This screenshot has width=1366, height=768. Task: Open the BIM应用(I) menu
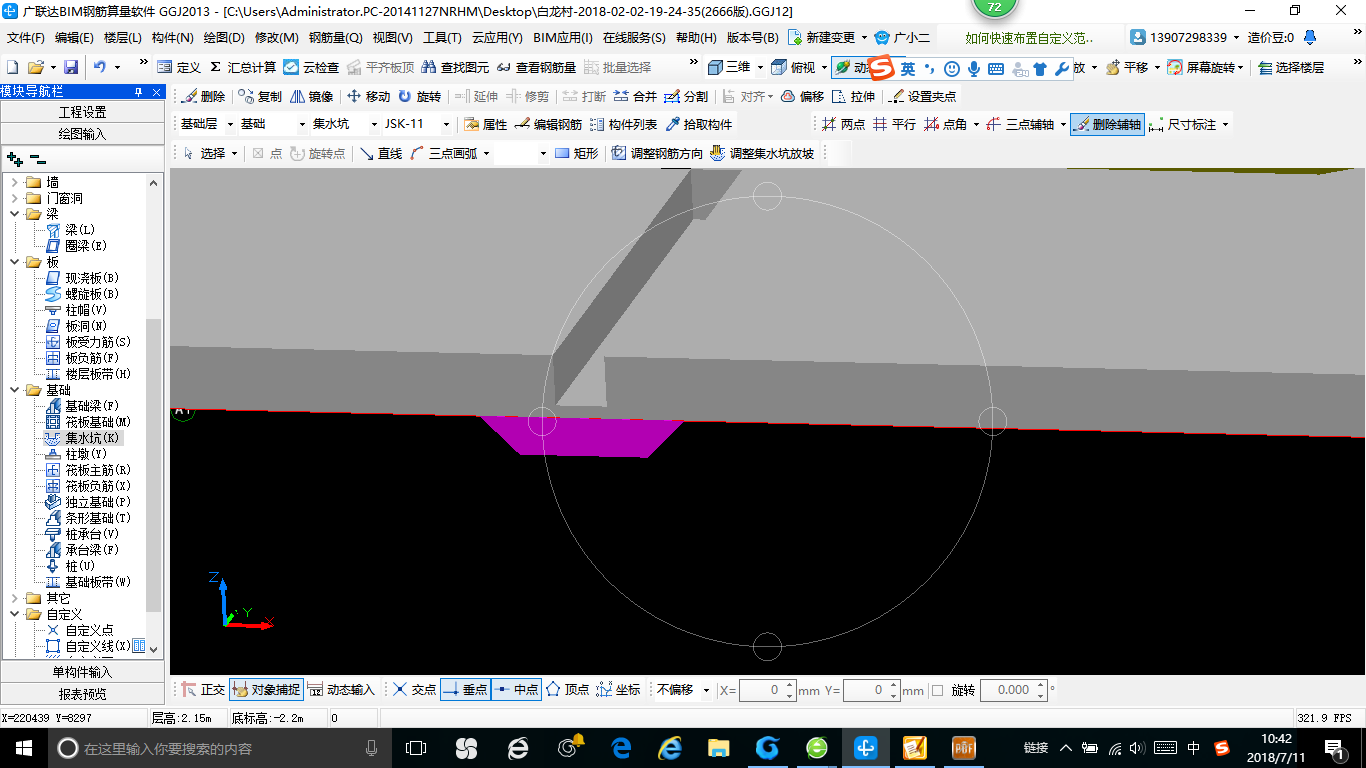(x=563, y=38)
